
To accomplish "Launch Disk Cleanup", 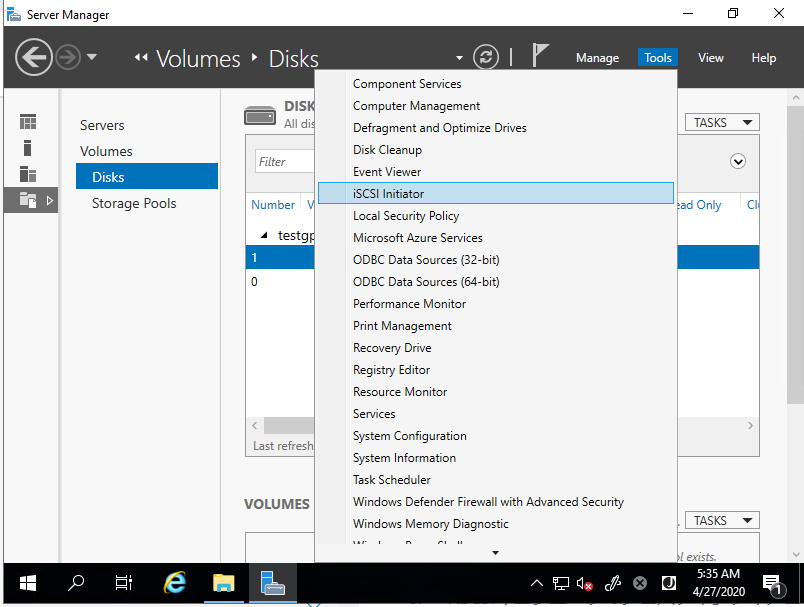I will [496, 150].
